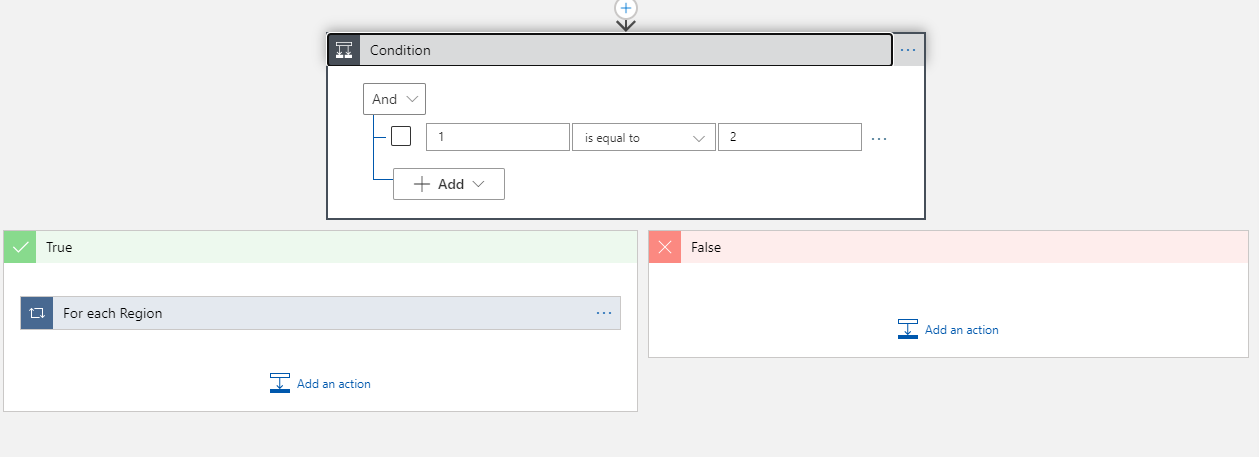
Task: Tick the condition row checkbox
Action: pyautogui.click(x=401, y=137)
